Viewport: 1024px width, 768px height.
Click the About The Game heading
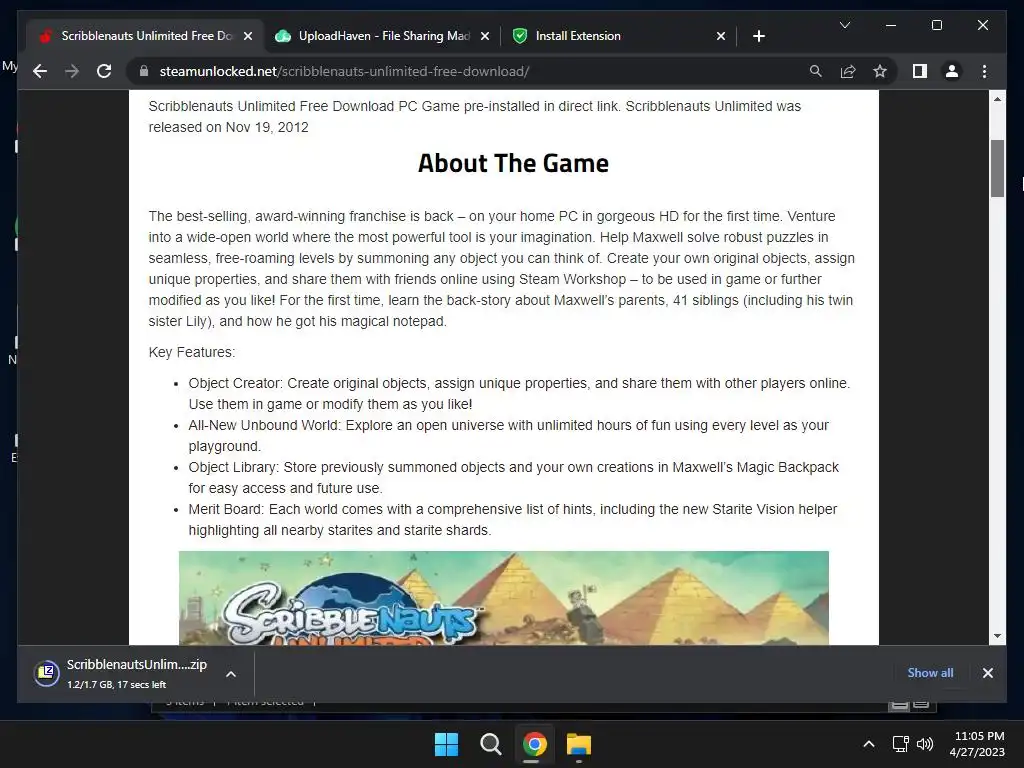[x=513, y=163]
